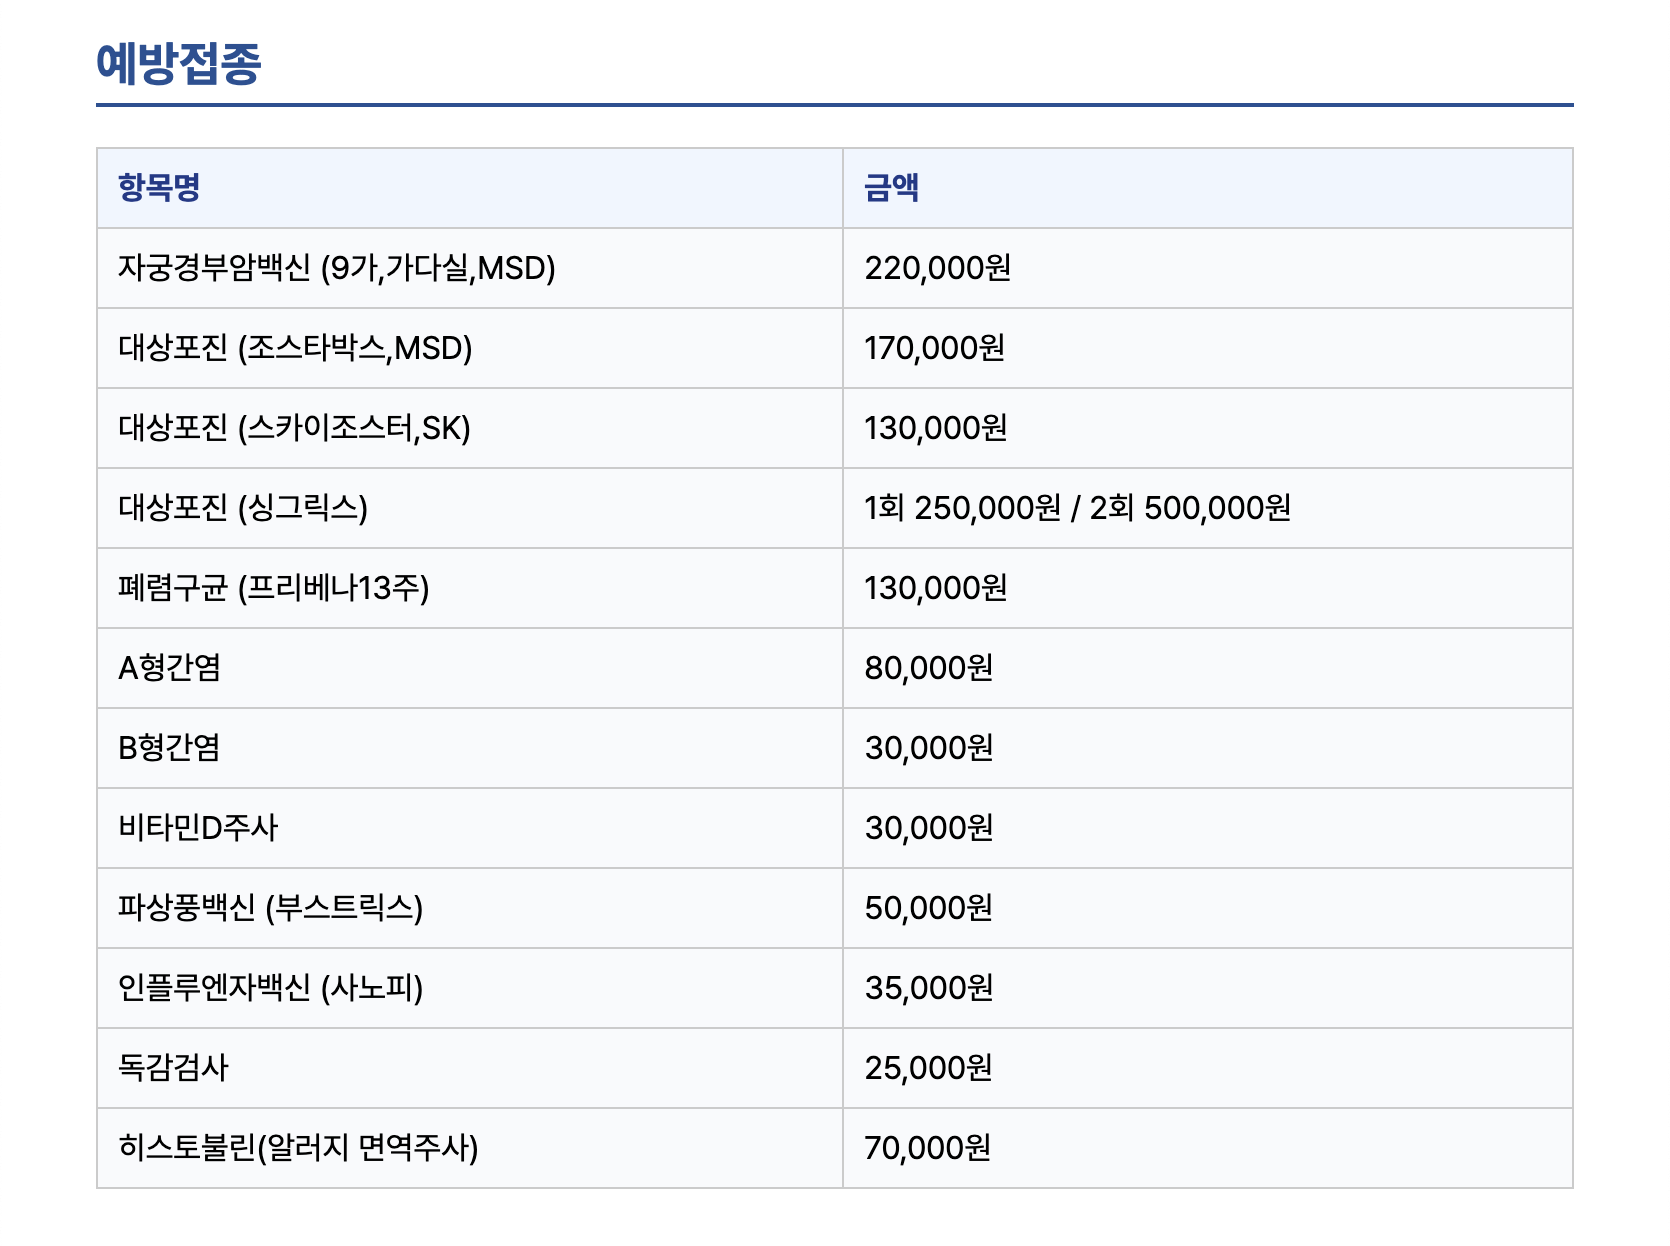Click the 220,000원 price cell
This screenshot has width=1670, height=1246.
pyautogui.click(x=937, y=268)
